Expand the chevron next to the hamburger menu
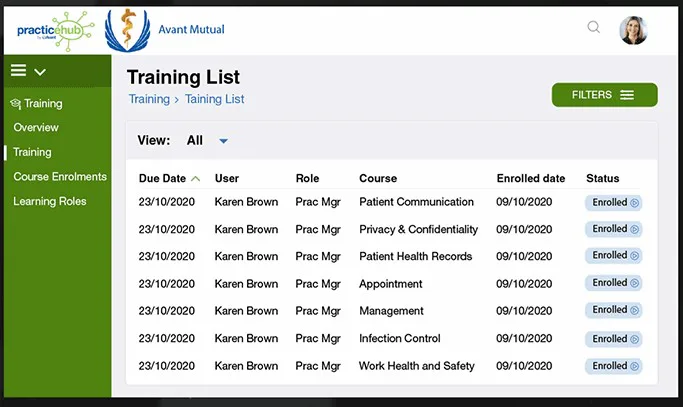Screen dimensions: 683x407 [x=40, y=72]
